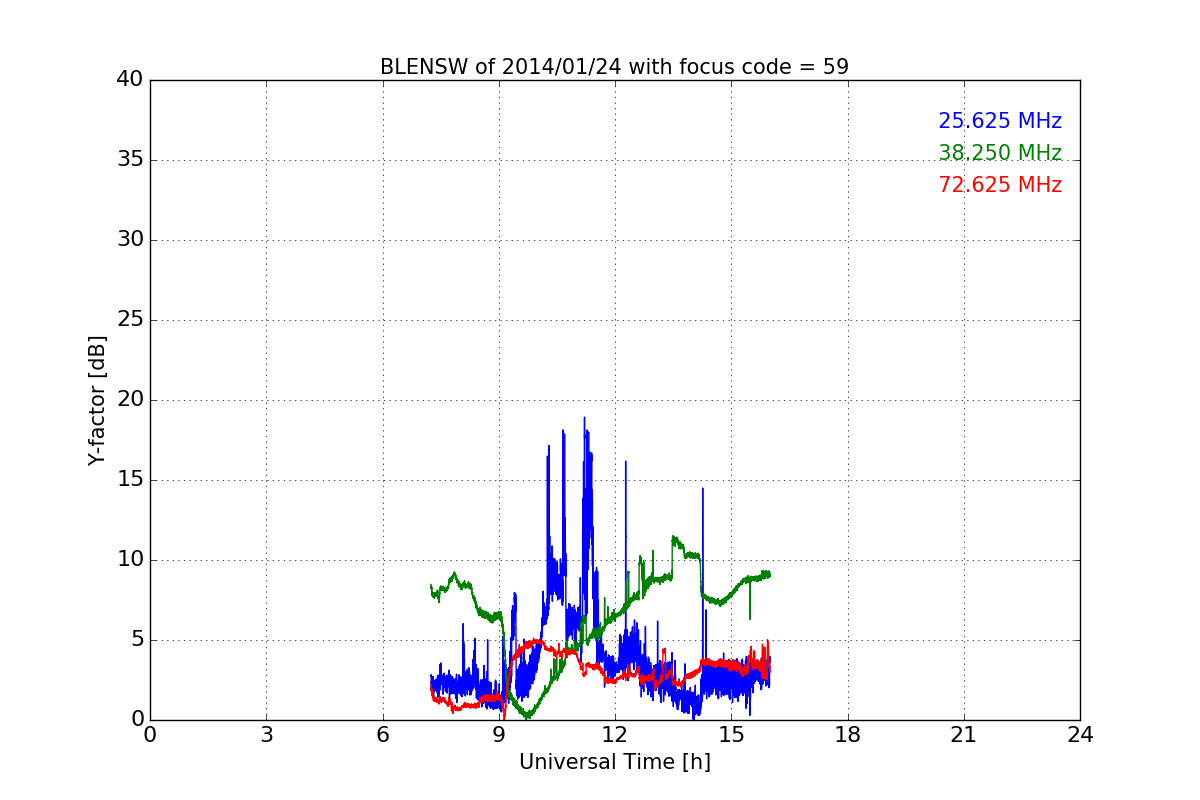Click the y-axis tick label '30'
The height and width of the screenshot is (800, 1200).
pos(130,240)
